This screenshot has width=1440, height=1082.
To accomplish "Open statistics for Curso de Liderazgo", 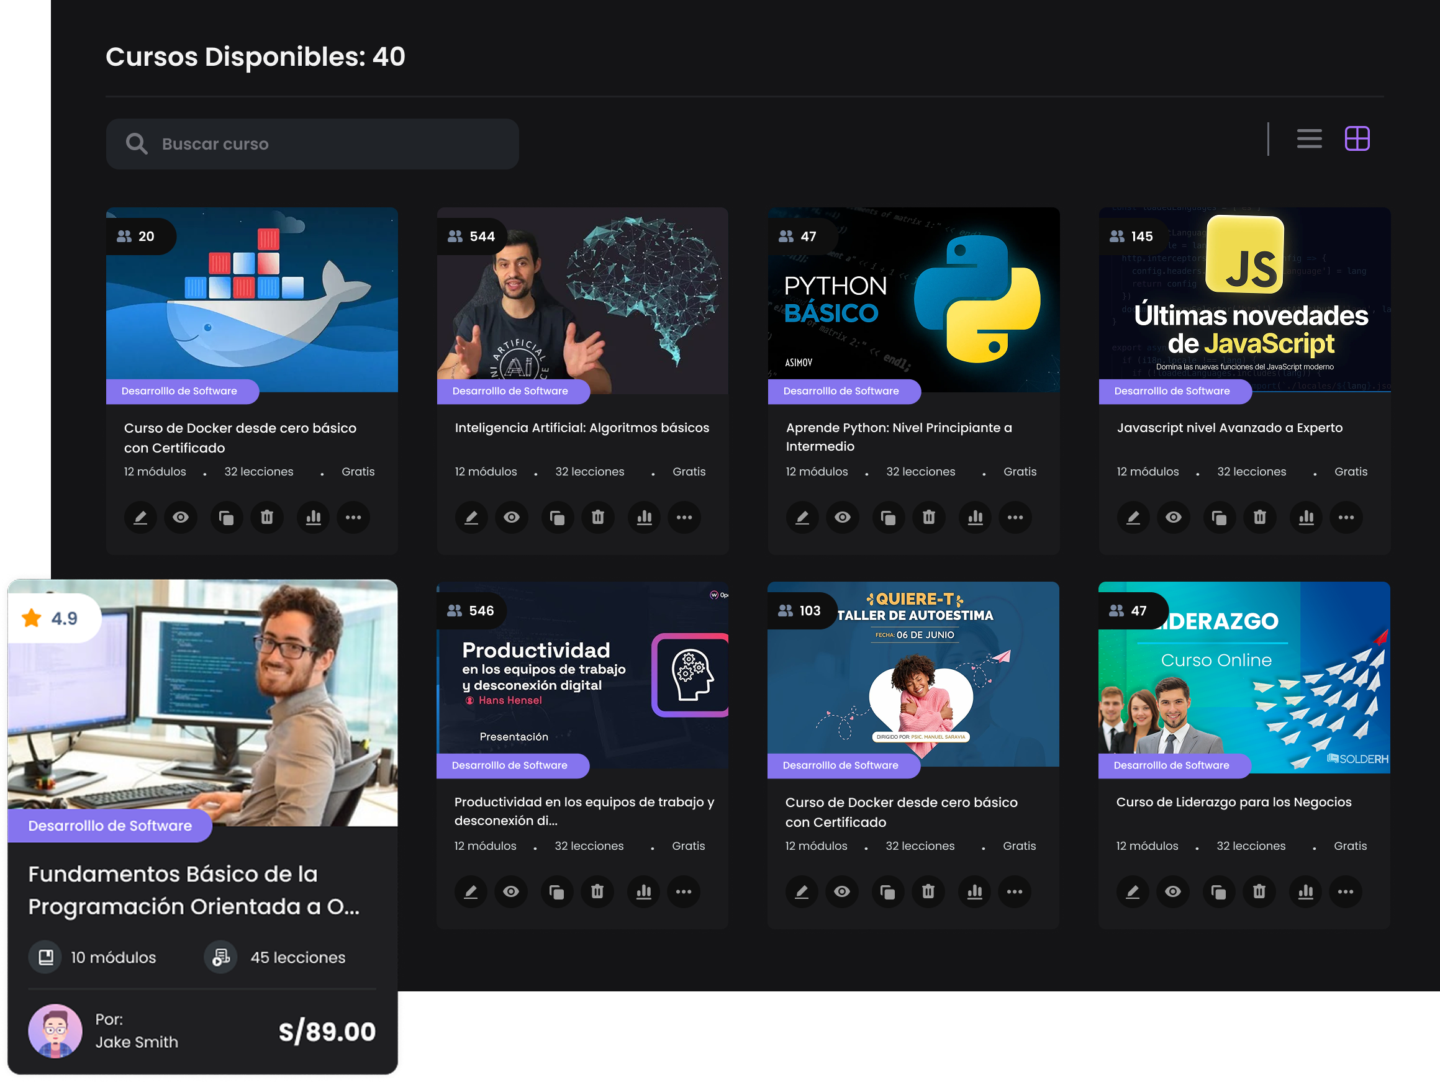I will [x=1305, y=891].
